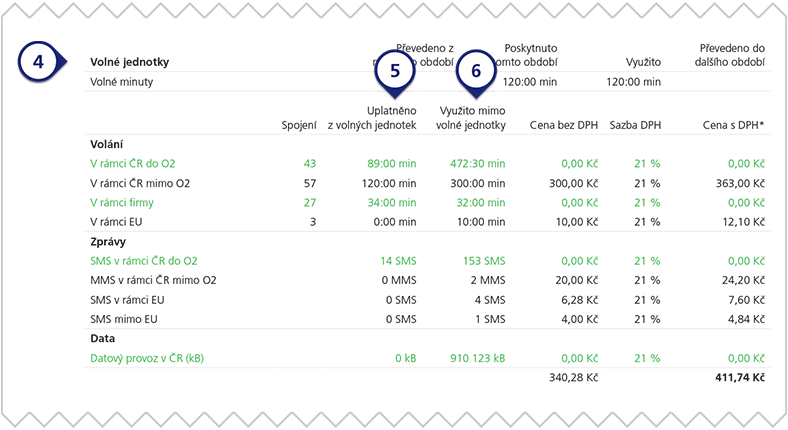The width and height of the screenshot is (788, 430).
Task: Click the 'V rámci firmy' row label
Action: click(121, 202)
